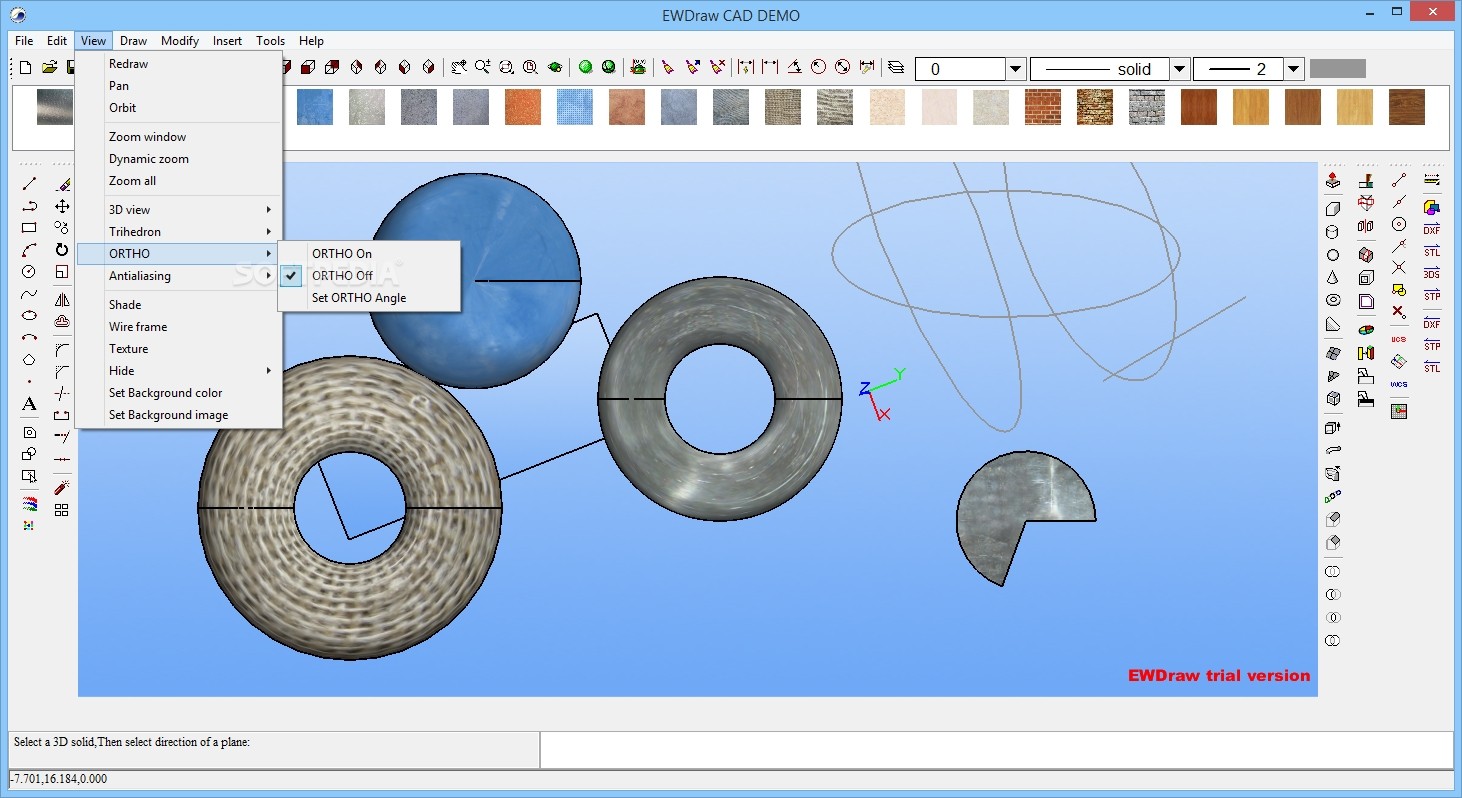Open the File menu

coord(24,41)
